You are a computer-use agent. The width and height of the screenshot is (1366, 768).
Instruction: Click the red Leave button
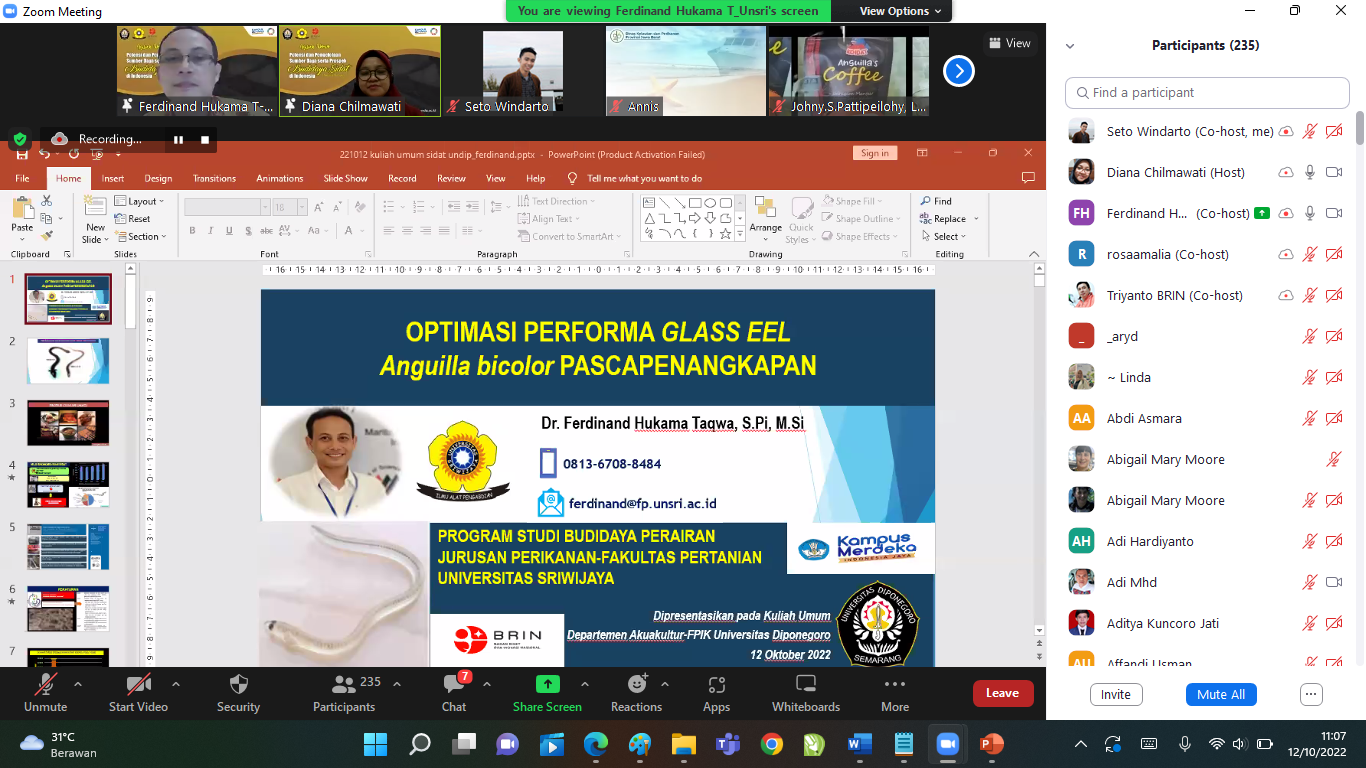pos(1002,693)
